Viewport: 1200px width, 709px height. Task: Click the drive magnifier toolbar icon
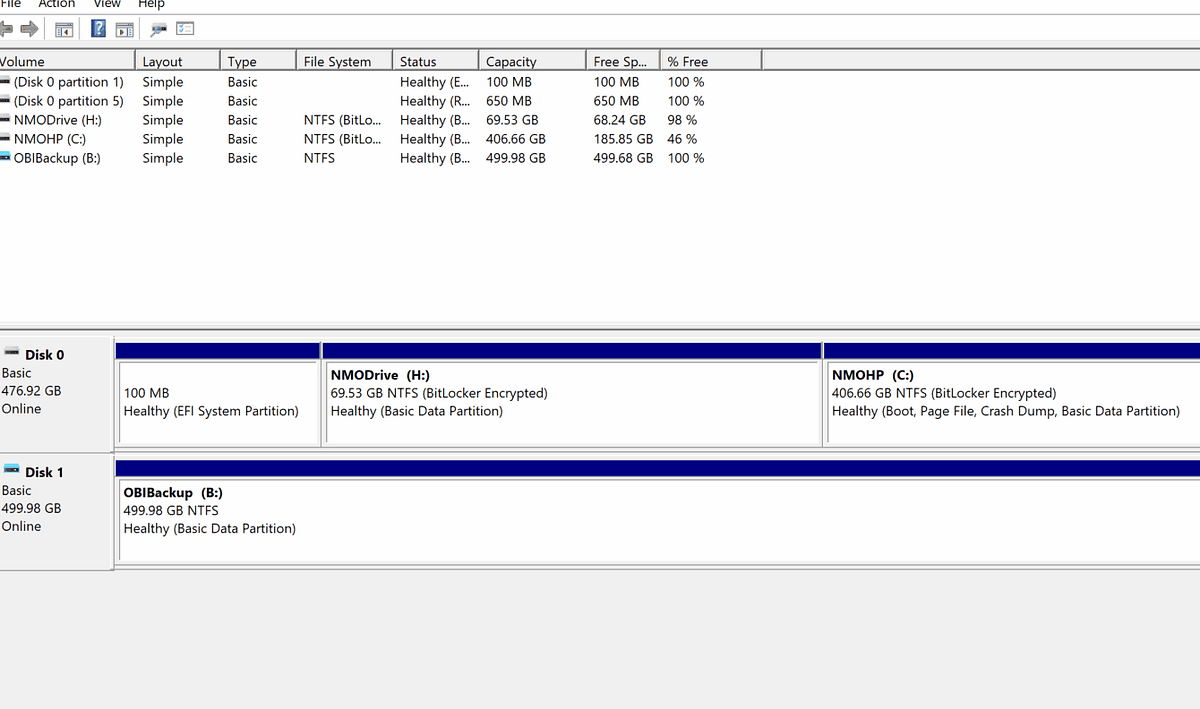tap(157, 28)
